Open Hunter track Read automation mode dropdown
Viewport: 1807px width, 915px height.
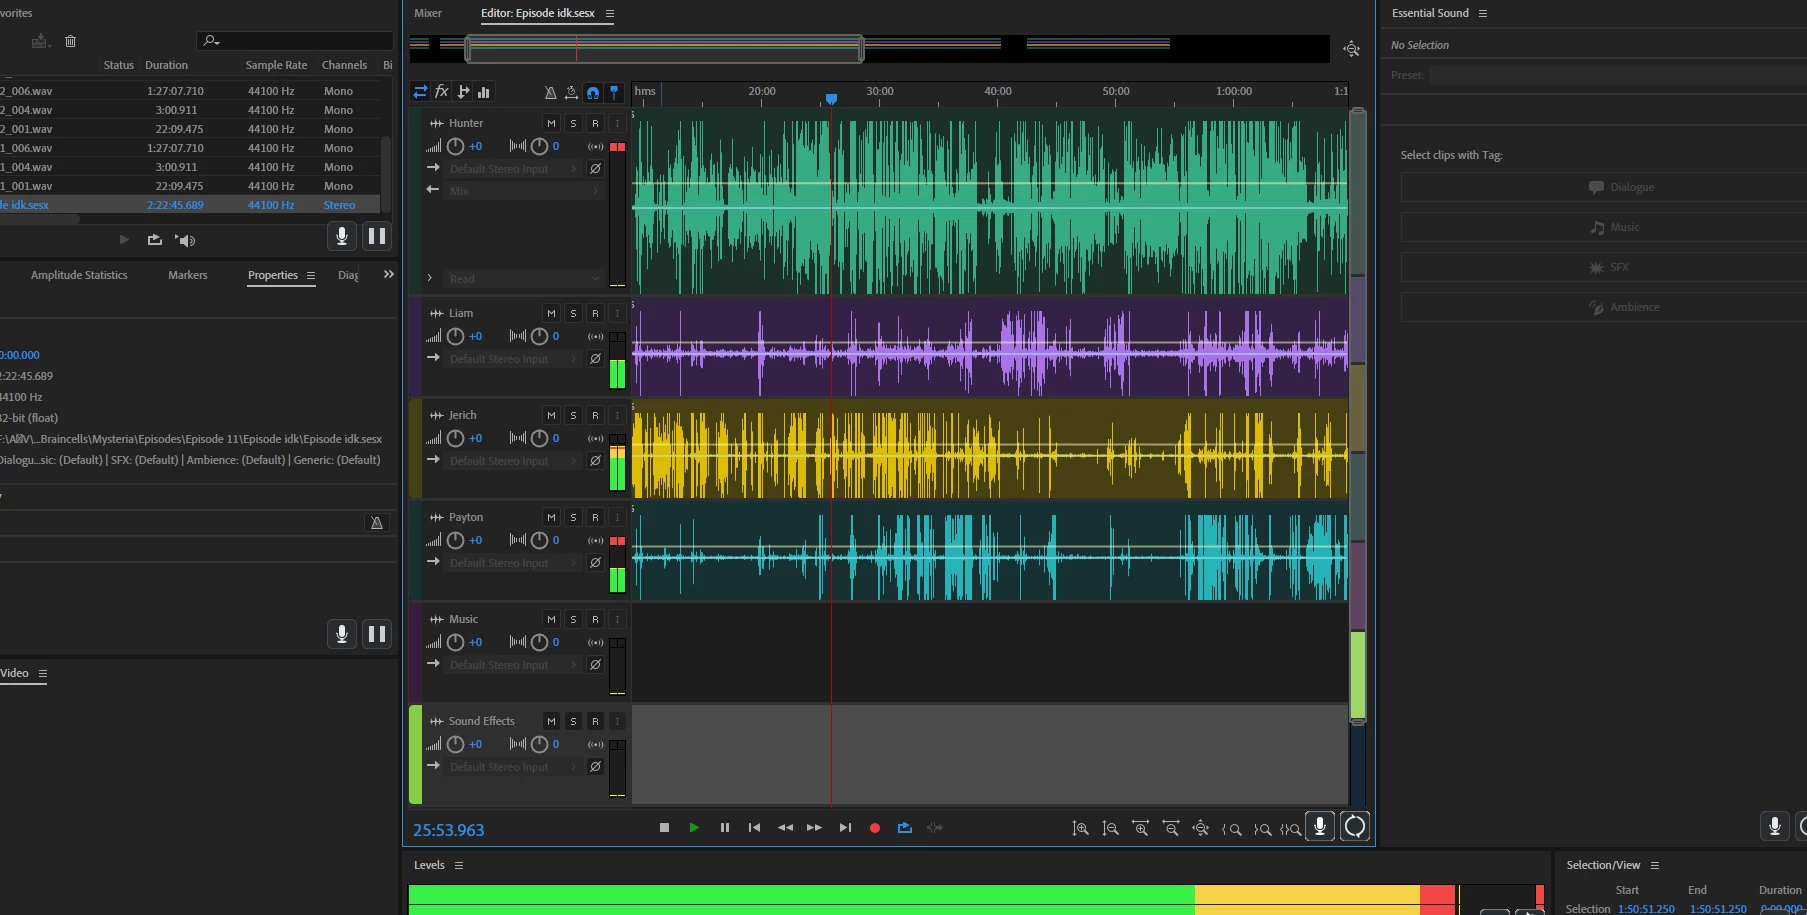click(524, 279)
